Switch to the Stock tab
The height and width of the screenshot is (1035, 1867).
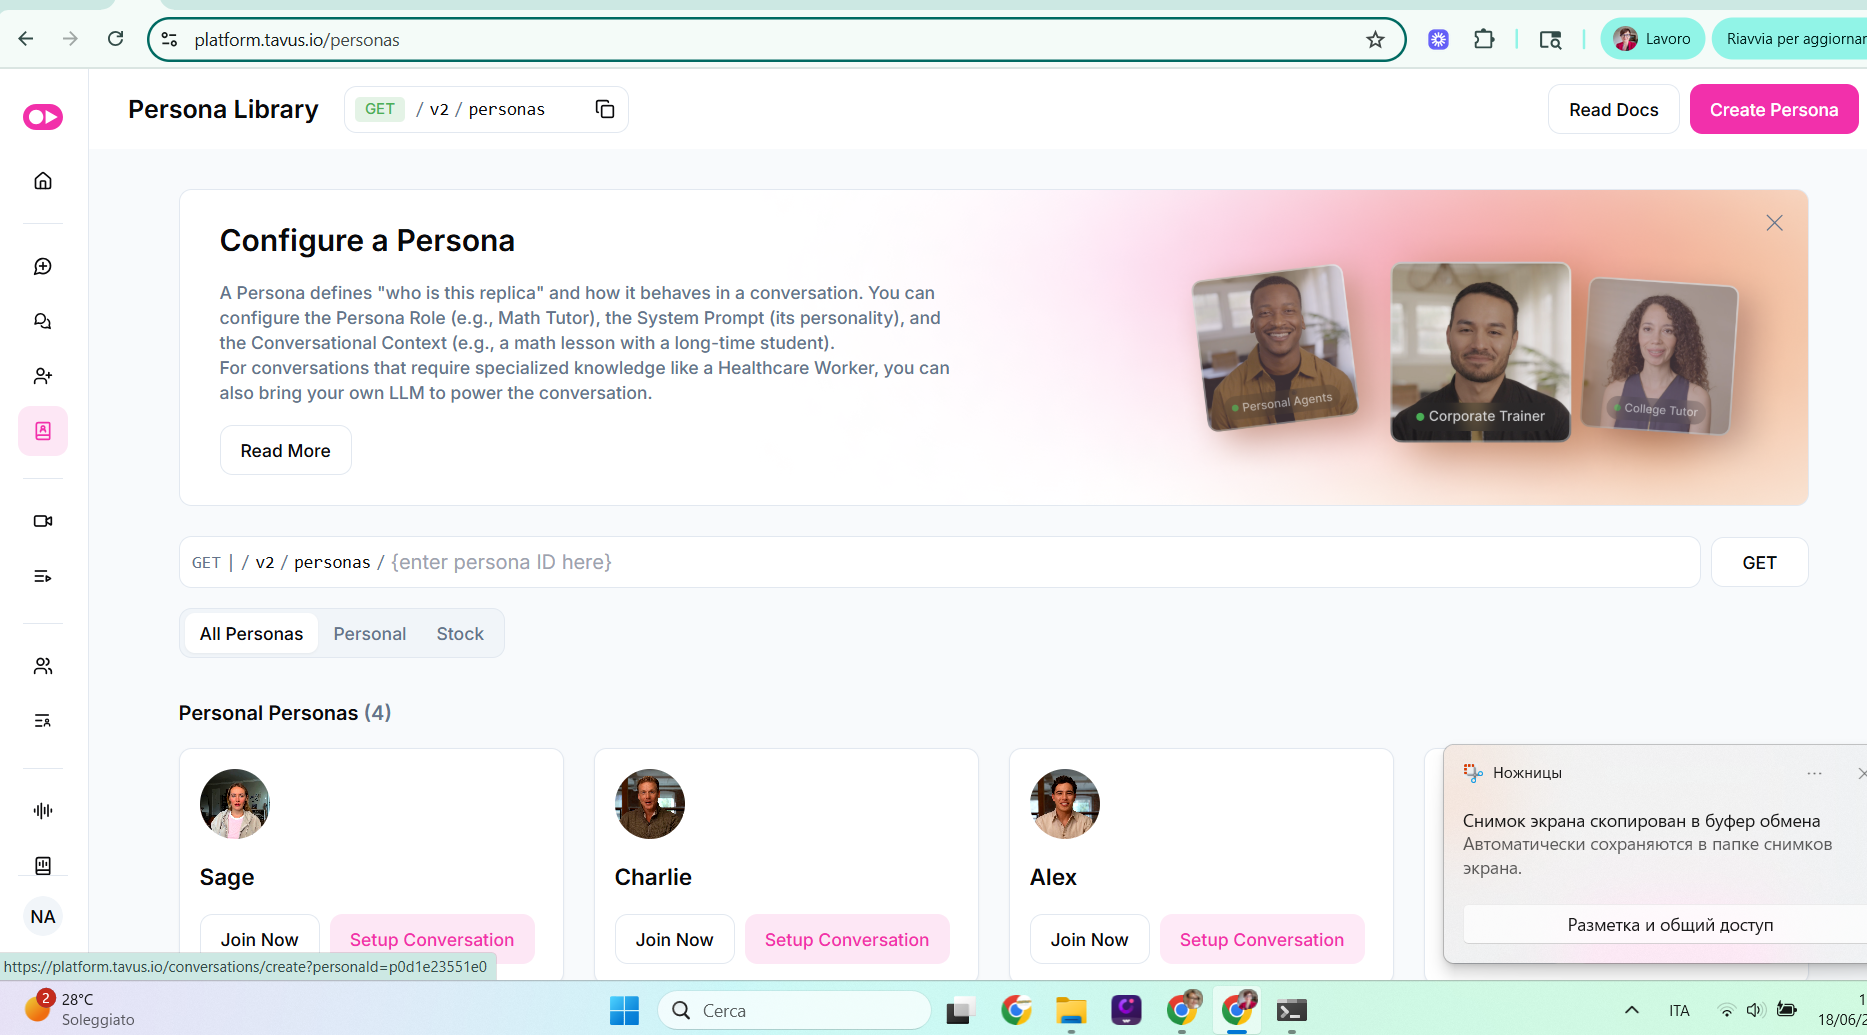coord(460,633)
